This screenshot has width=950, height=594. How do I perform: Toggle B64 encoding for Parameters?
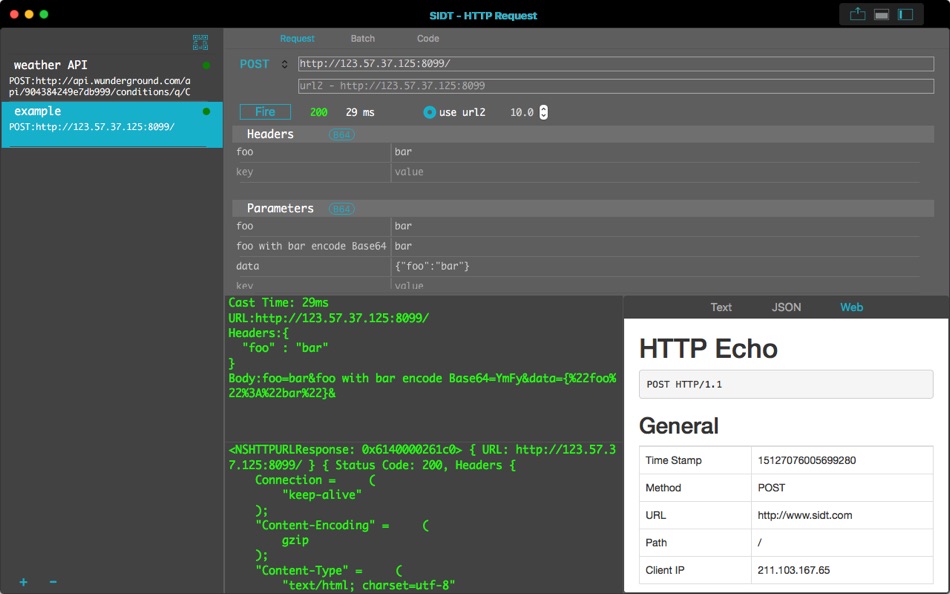(342, 209)
